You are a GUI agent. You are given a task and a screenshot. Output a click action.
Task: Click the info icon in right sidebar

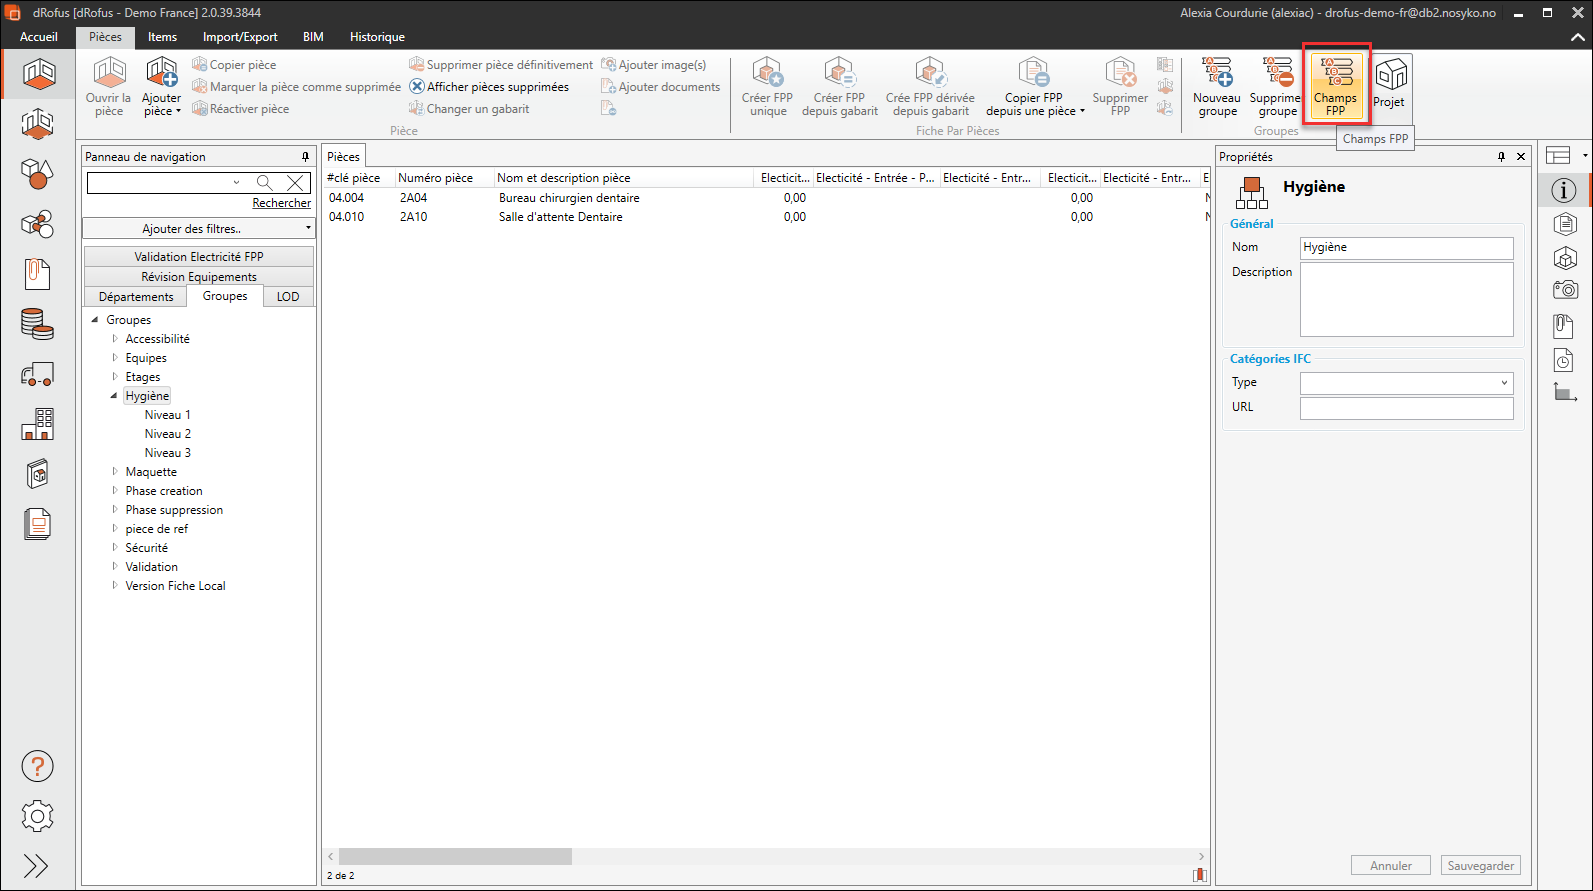pos(1564,190)
